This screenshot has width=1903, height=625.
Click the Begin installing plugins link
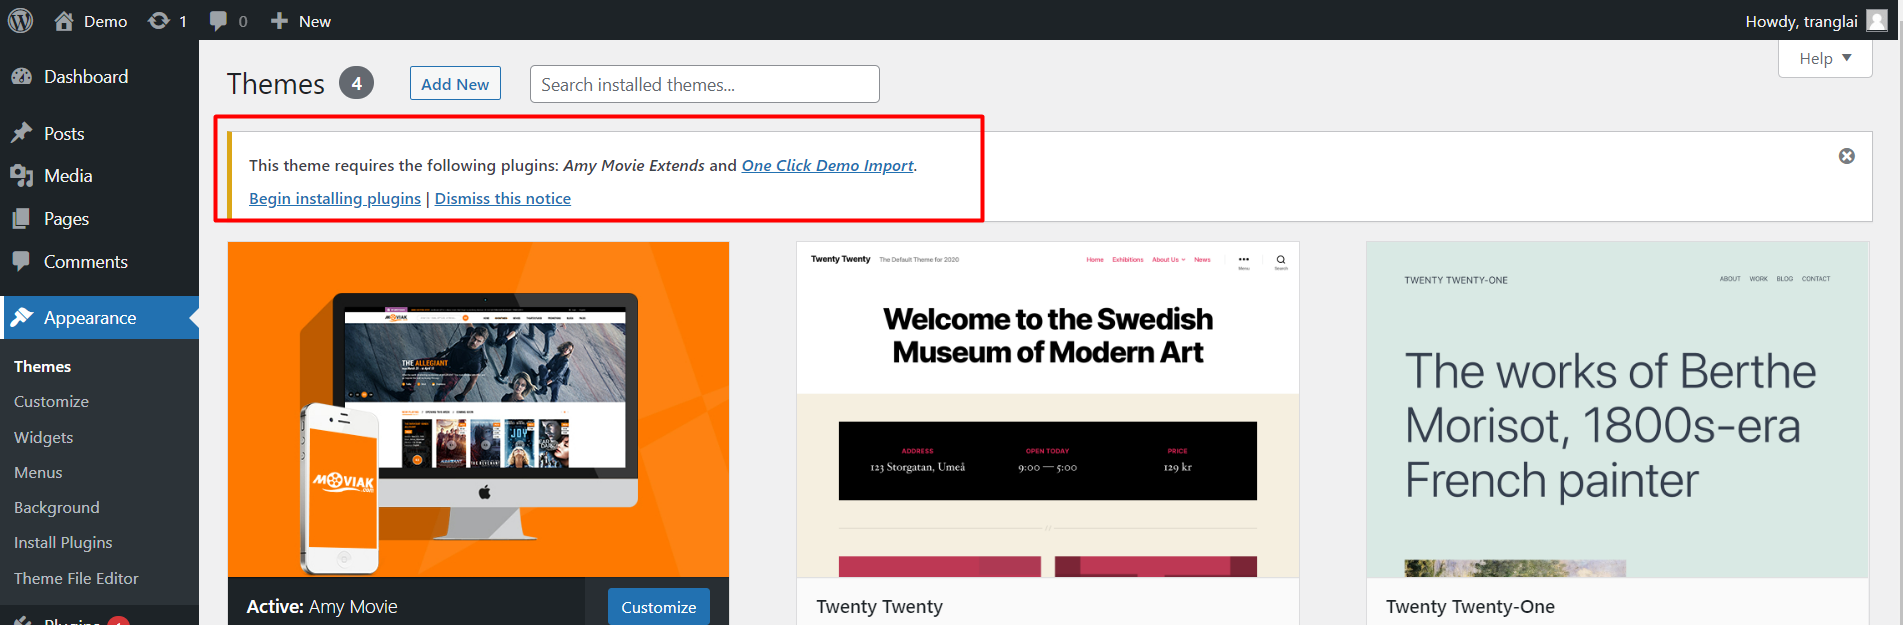click(x=335, y=198)
